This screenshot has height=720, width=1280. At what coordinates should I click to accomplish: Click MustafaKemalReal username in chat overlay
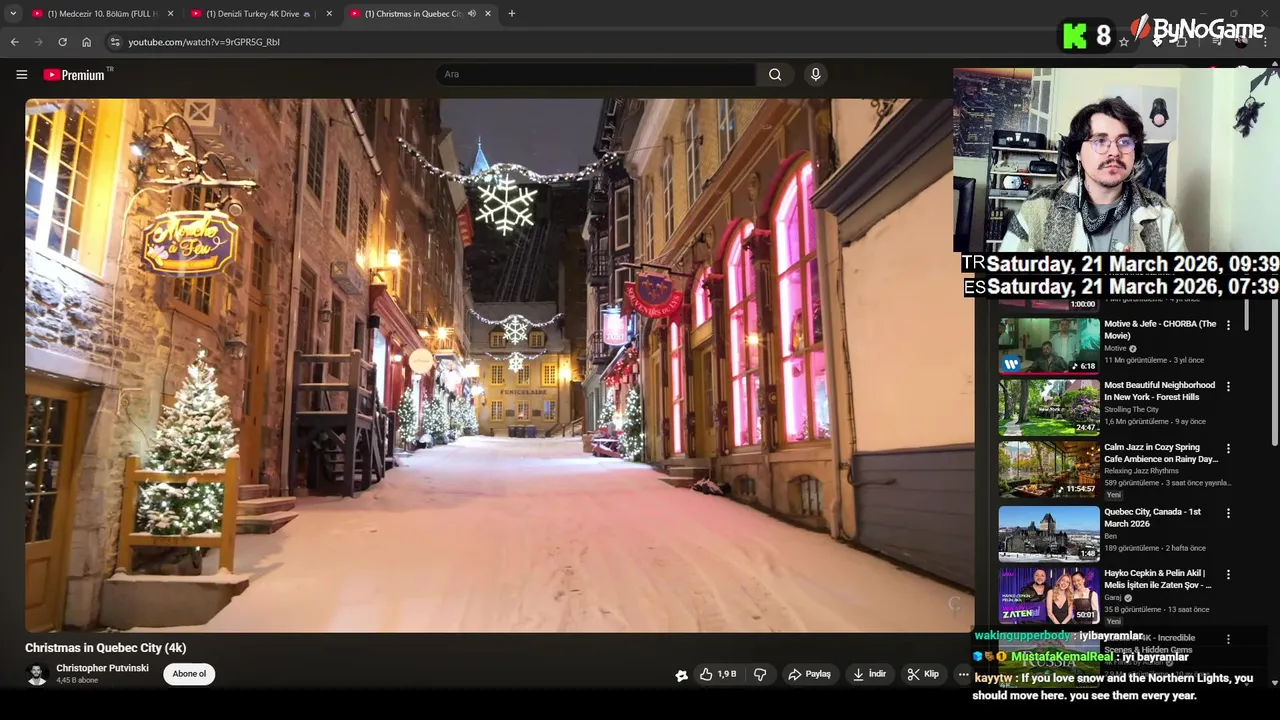1062,657
